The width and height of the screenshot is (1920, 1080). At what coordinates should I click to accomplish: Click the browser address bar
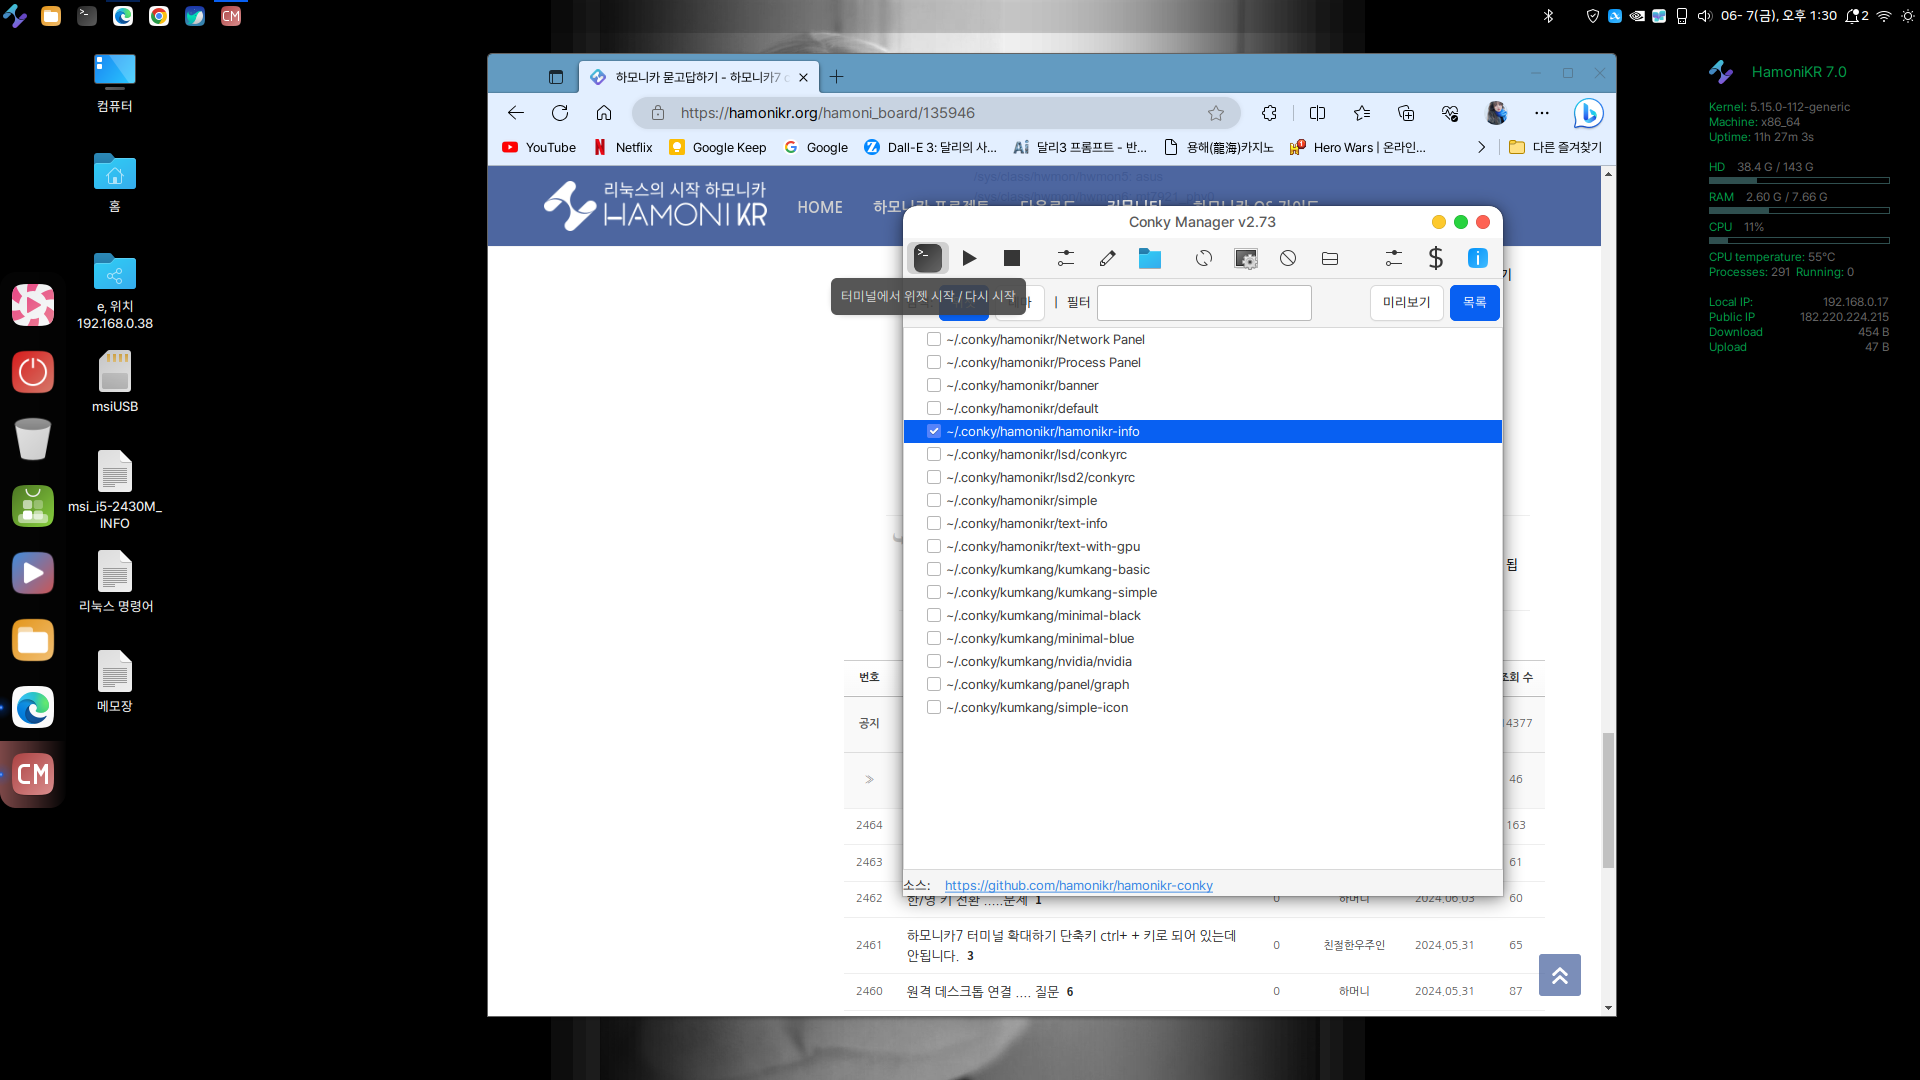[x=935, y=113]
